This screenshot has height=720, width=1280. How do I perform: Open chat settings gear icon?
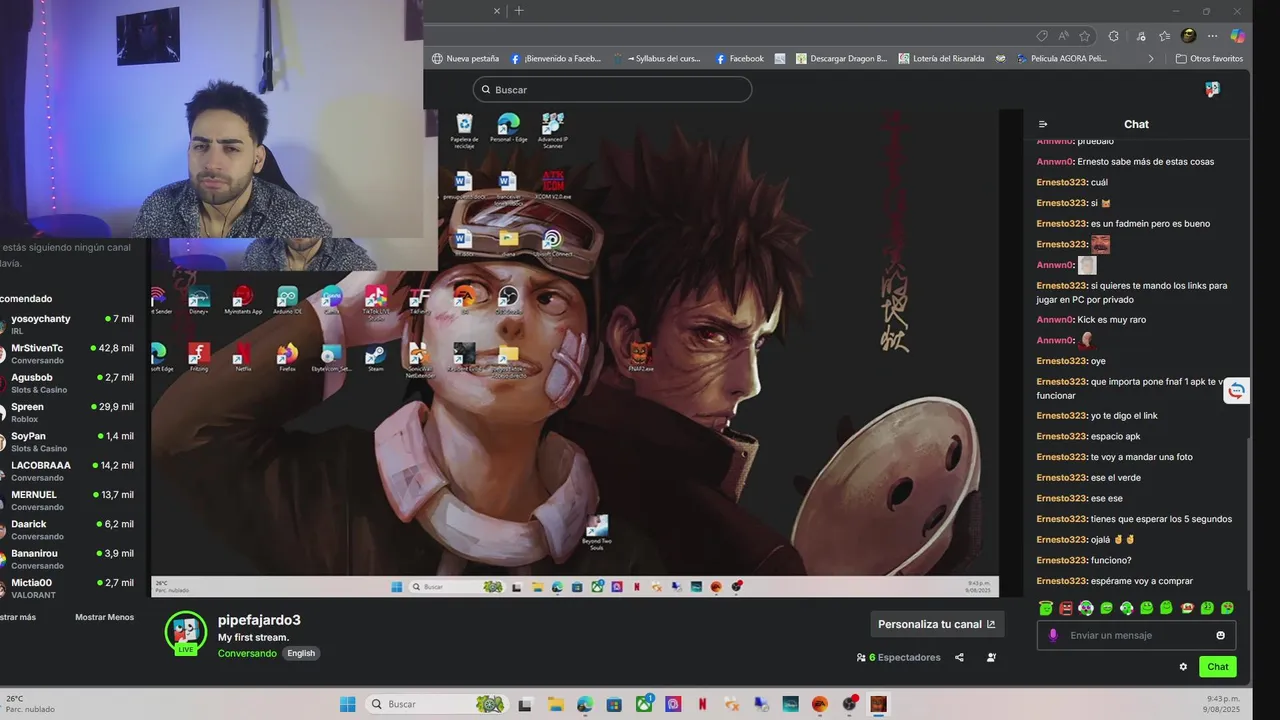click(x=1183, y=666)
